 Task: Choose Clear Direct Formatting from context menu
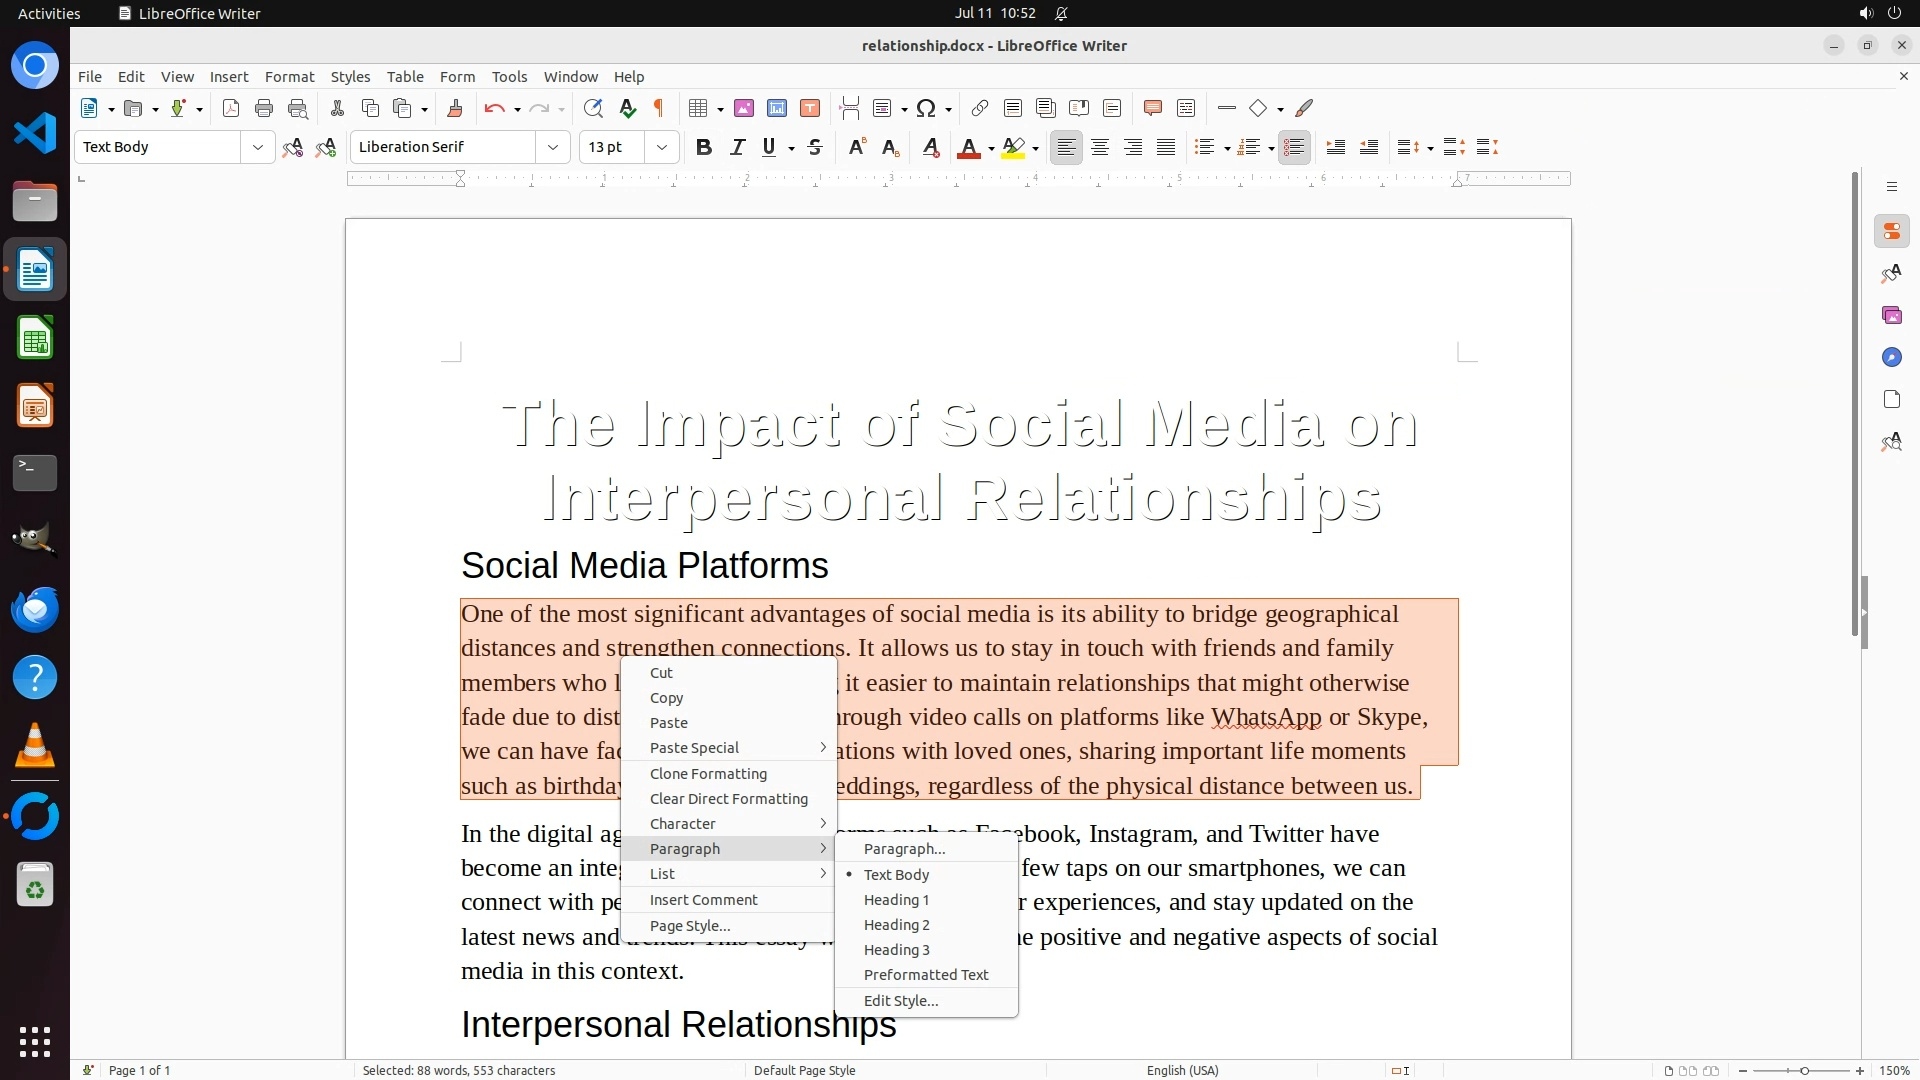pos(728,799)
